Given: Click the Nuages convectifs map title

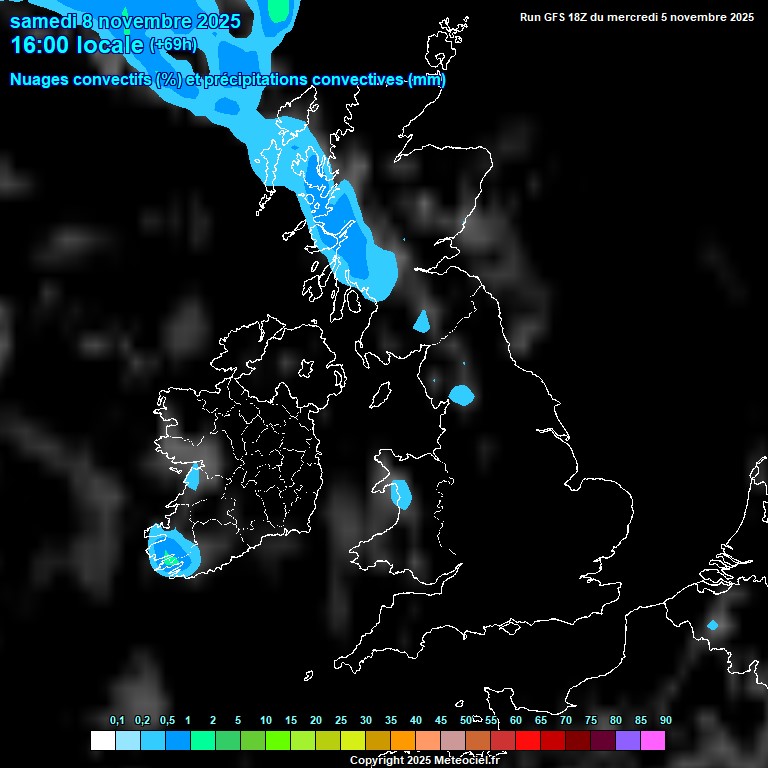Looking at the screenshot, I should click(x=227, y=80).
